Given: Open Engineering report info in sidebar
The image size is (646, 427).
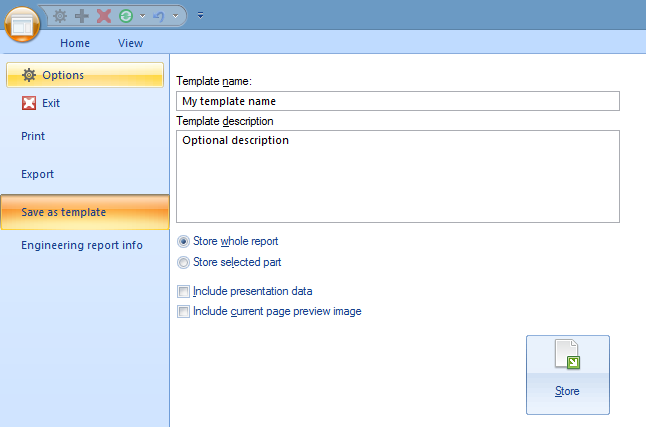Looking at the screenshot, I should click(x=82, y=245).
